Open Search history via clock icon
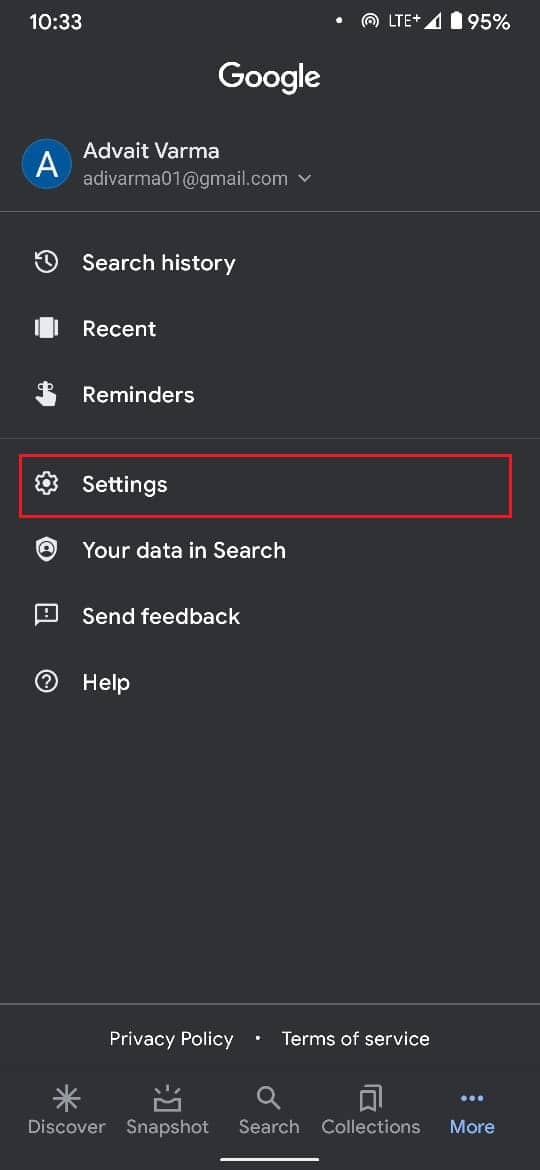Screen dimensions: 540x1170 tap(46, 263)
